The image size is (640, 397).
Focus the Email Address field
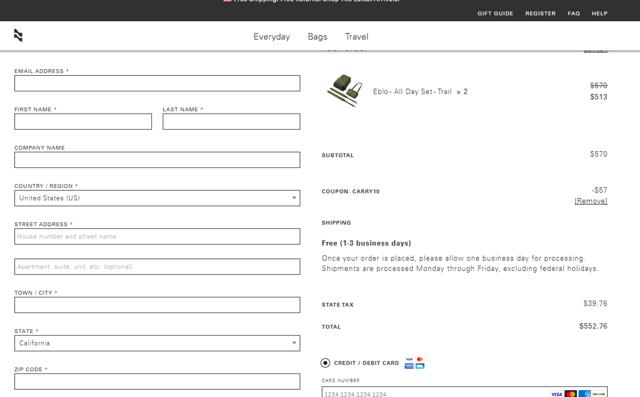tap(157, 83)
